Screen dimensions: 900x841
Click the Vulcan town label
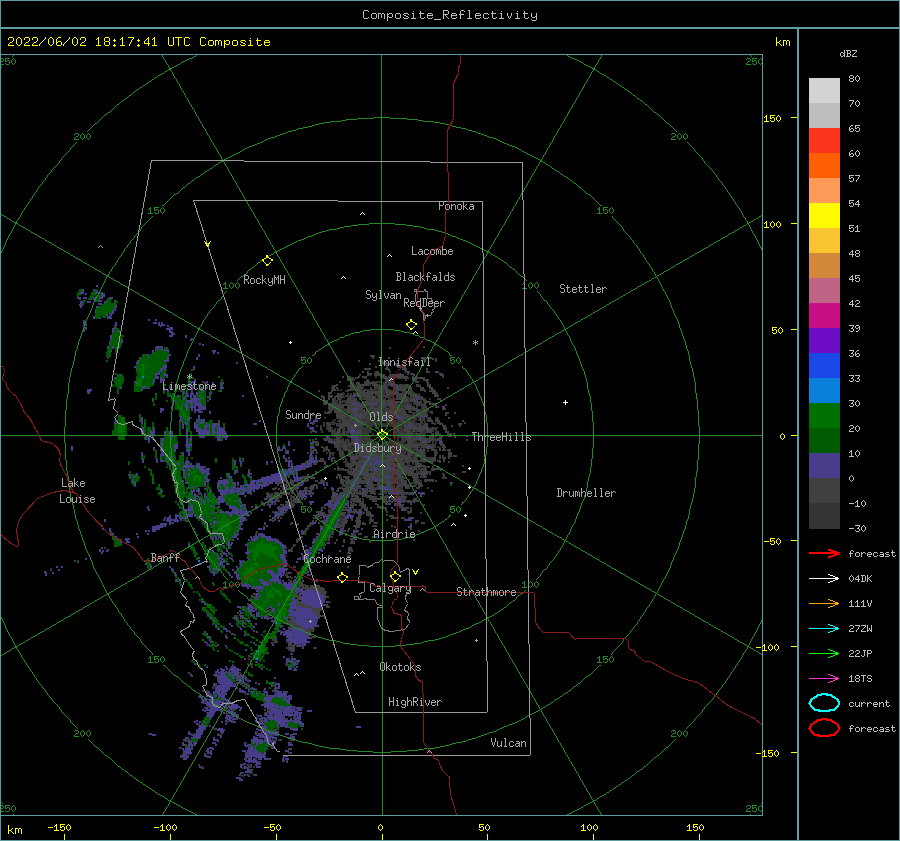[509, 743]
